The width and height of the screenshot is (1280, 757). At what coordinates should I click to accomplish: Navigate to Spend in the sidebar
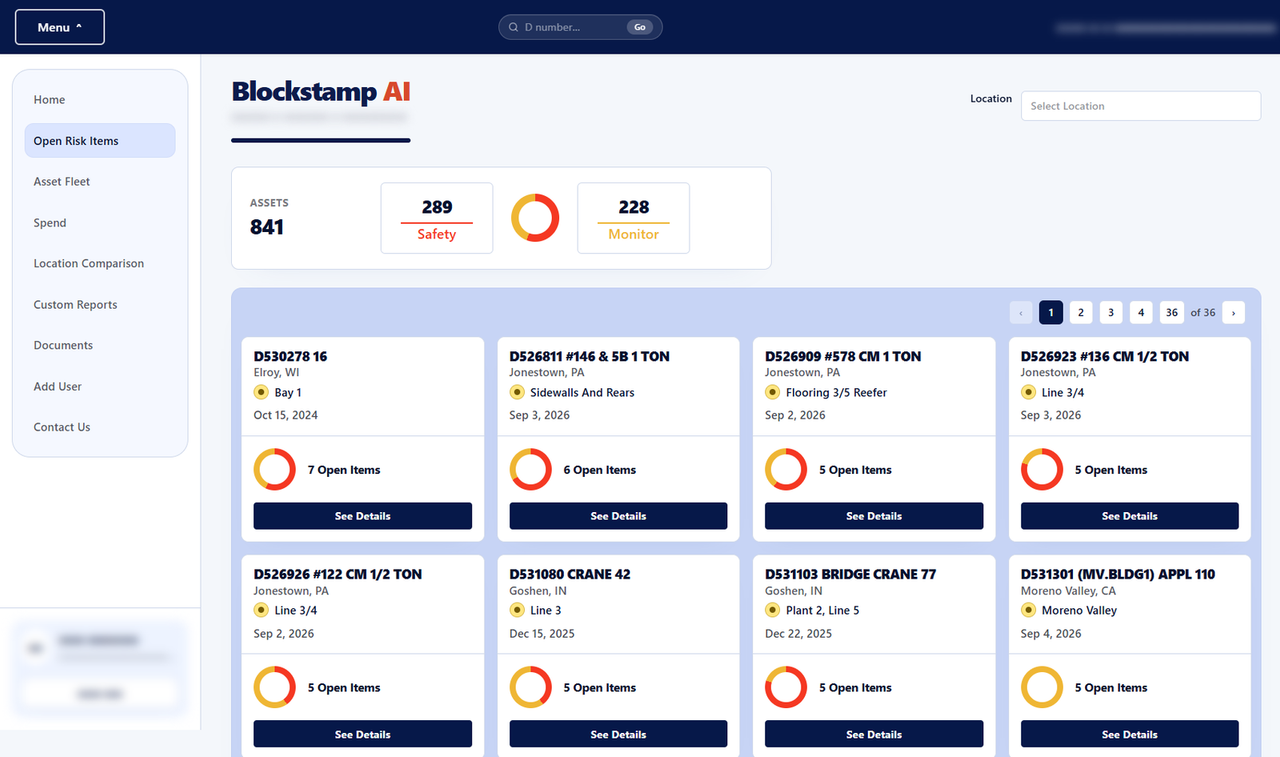click(100, 223)
